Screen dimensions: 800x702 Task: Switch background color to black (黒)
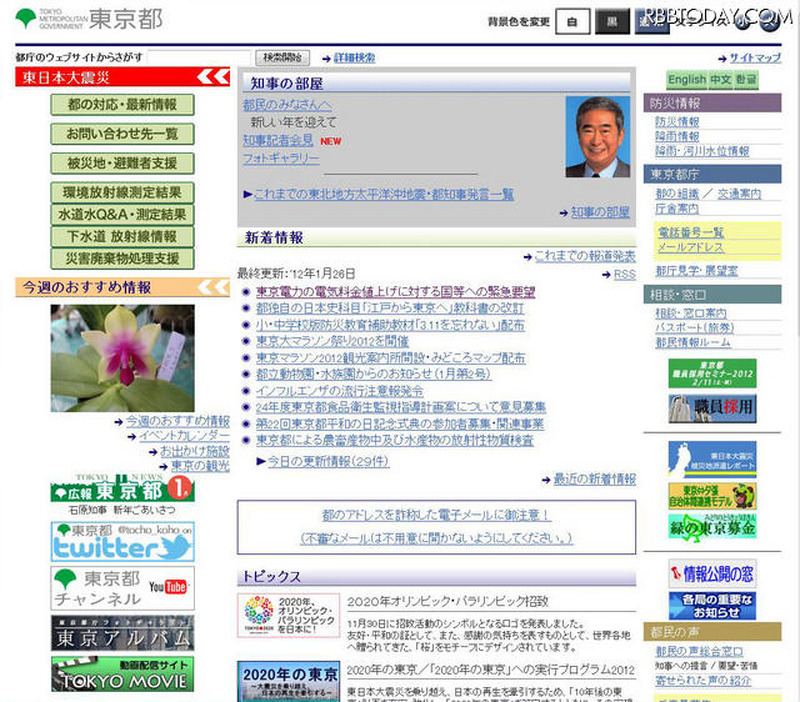click(x=612, y=22)
